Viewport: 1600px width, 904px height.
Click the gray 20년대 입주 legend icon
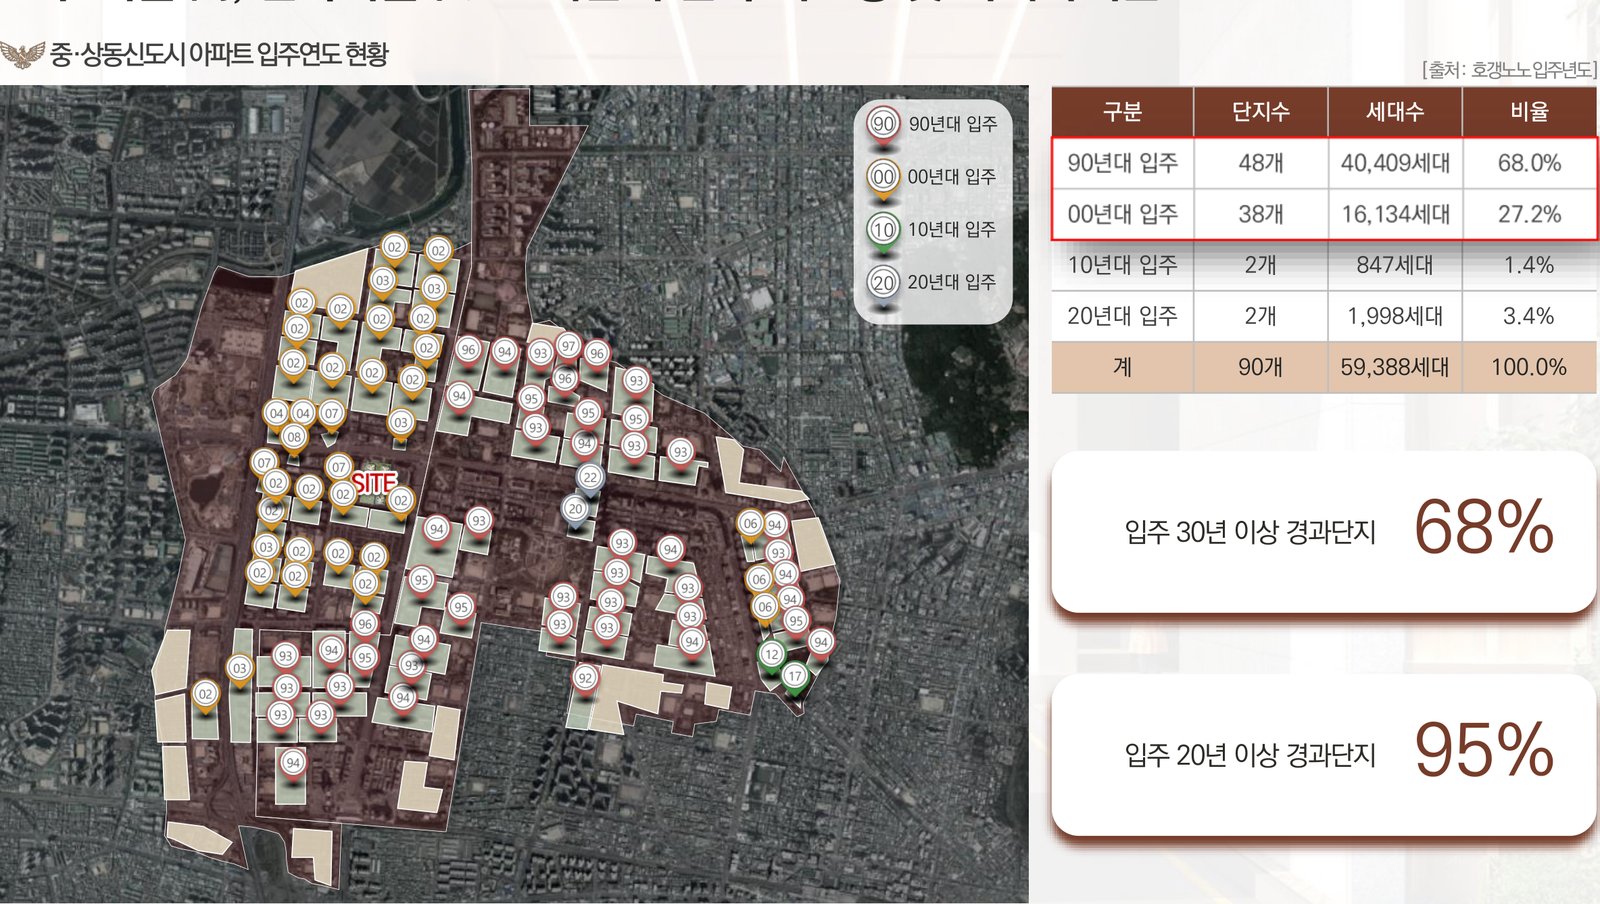[883, 284]
